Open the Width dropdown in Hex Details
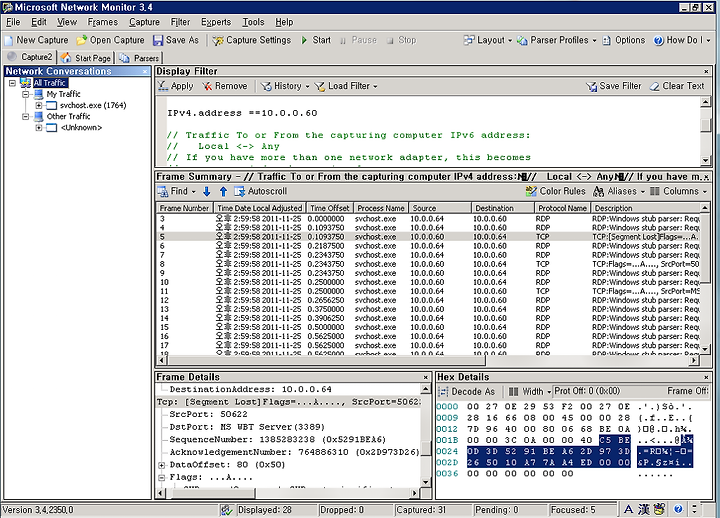Image resolution: width=720 pixels, height=518 pixels. (529, 391)
